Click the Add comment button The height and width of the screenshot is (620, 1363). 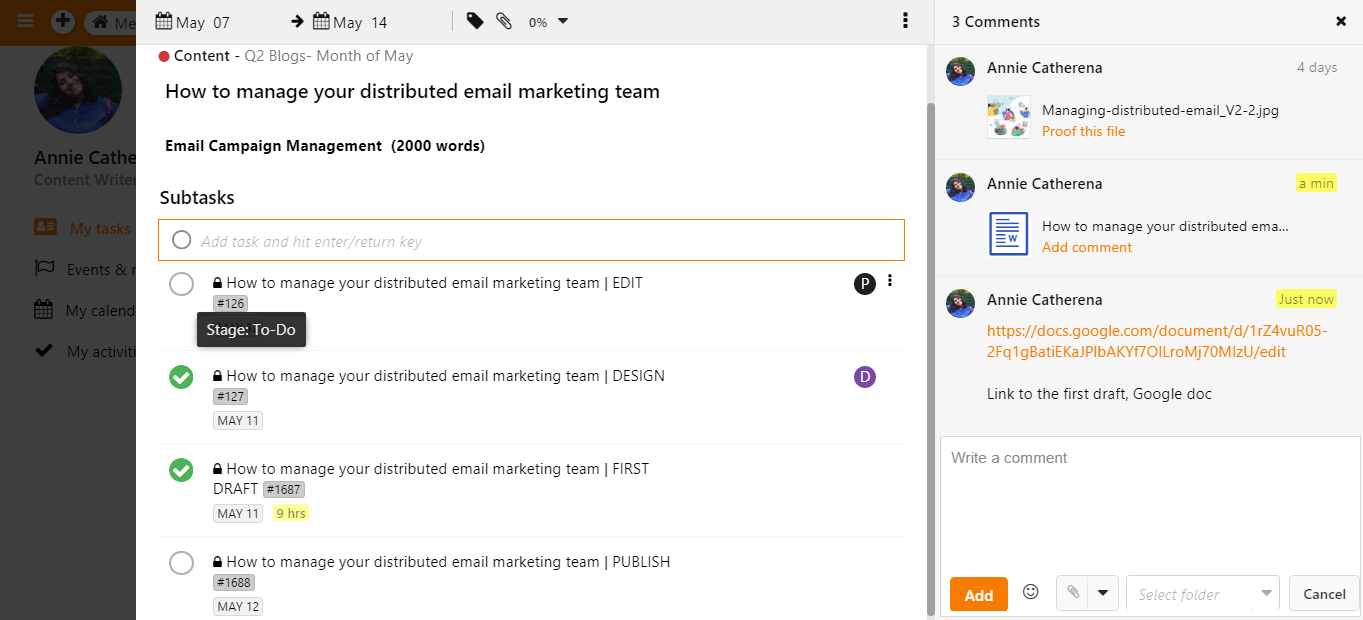coord(978,595)
